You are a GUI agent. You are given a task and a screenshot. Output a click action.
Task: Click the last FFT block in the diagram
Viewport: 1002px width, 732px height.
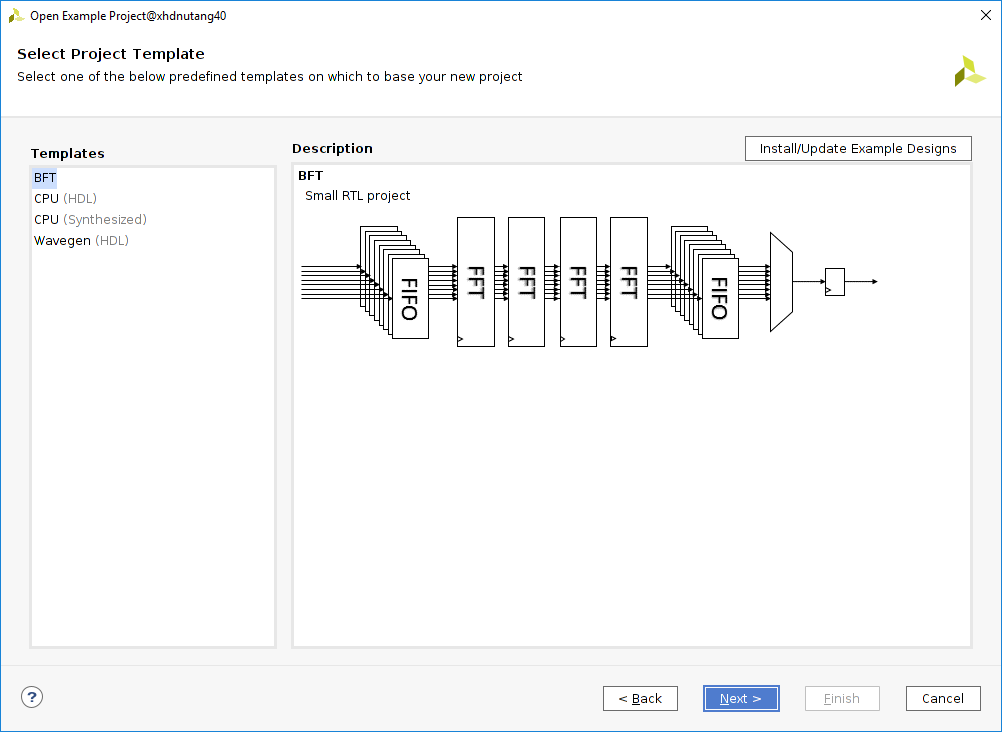coord(628,282)
